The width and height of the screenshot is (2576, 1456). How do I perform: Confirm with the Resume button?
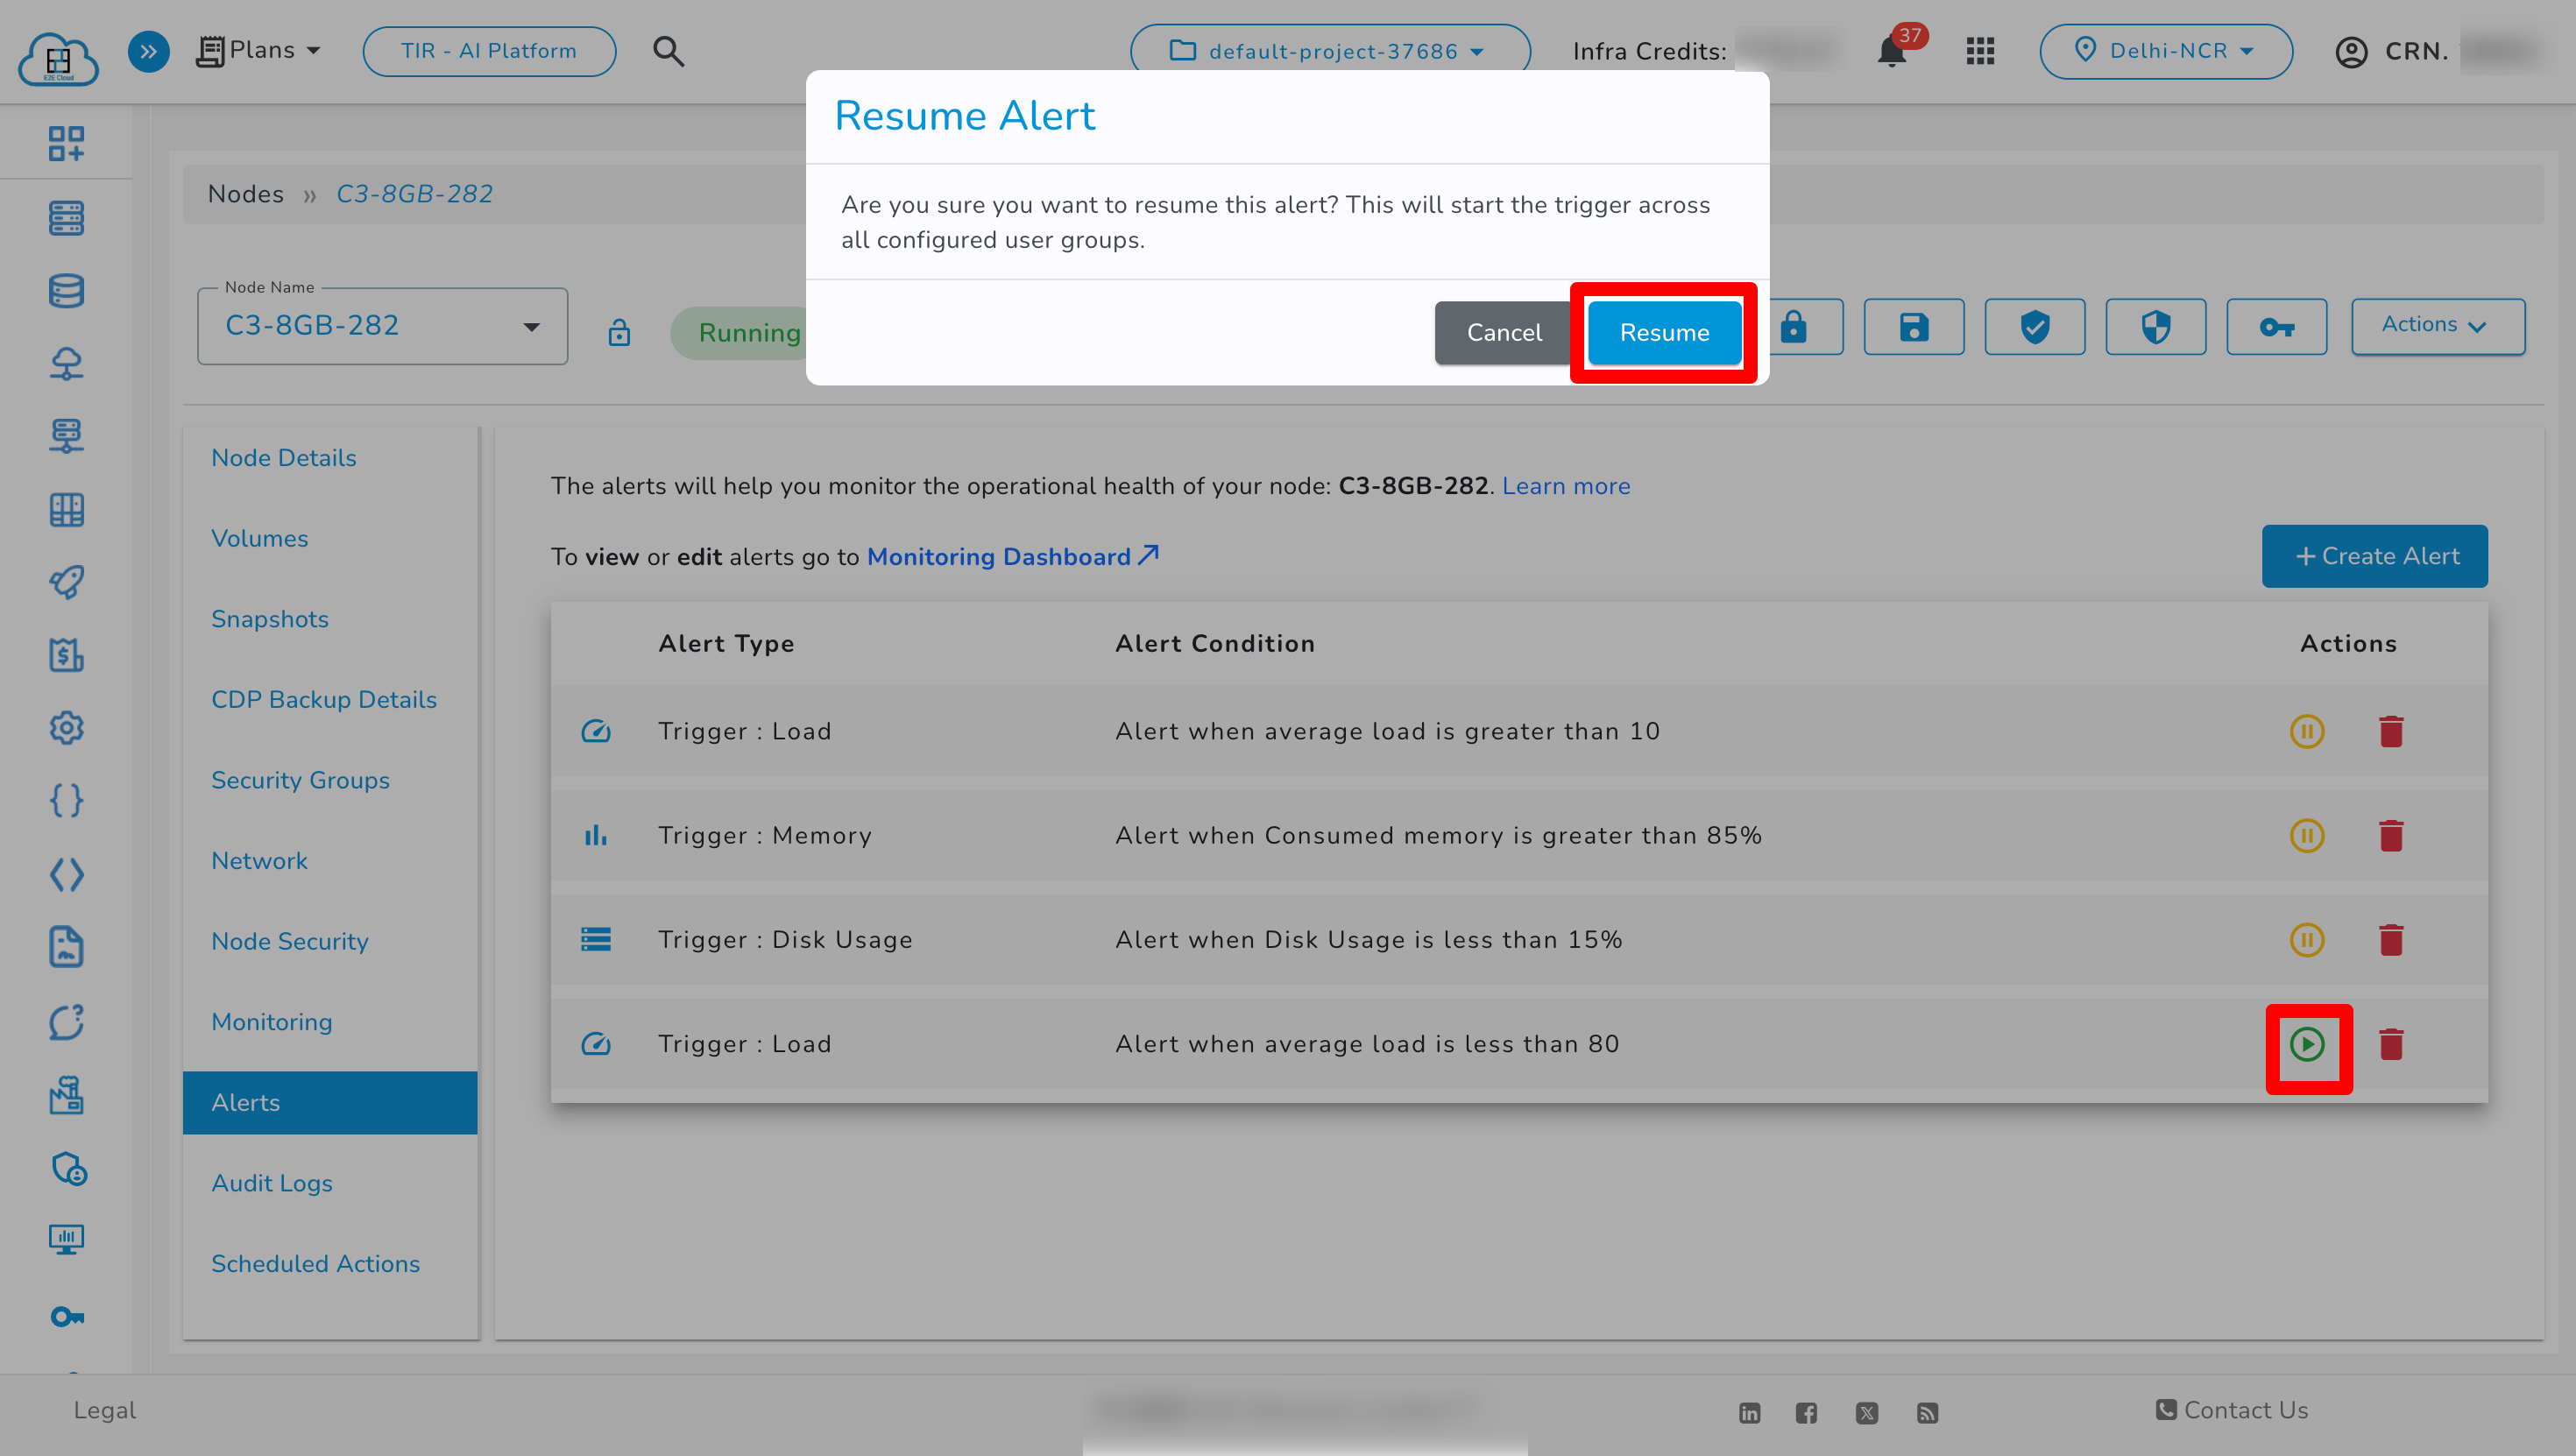tap(1664, 333)
